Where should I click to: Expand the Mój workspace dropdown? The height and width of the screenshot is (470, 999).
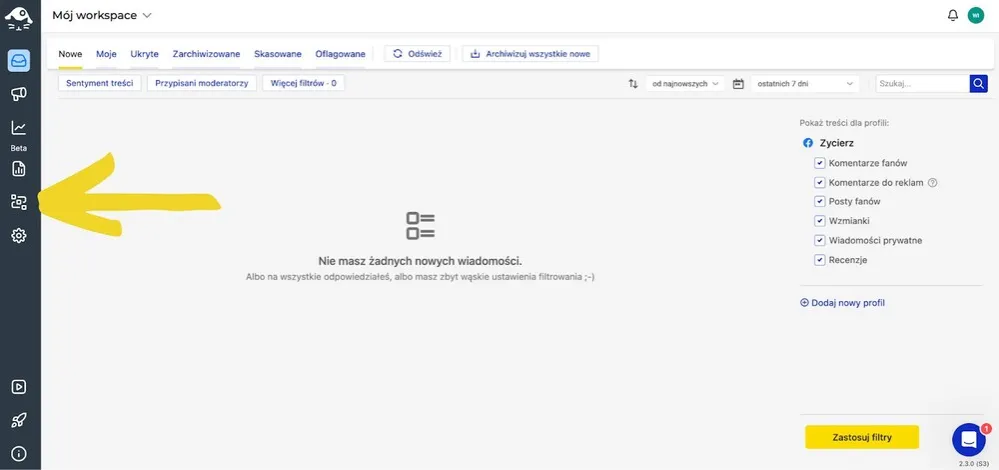[x=102, y=15]
